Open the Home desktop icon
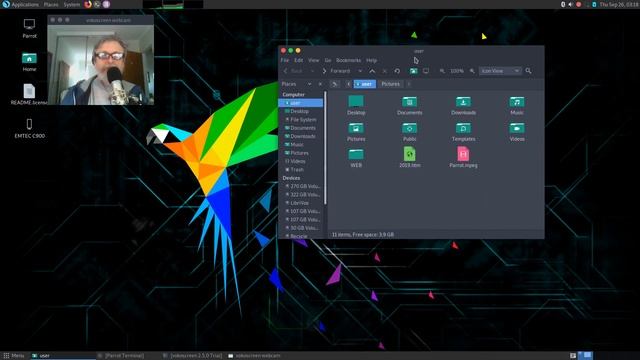The height and width of the screenshot is (360, 640). click(29, 62)
